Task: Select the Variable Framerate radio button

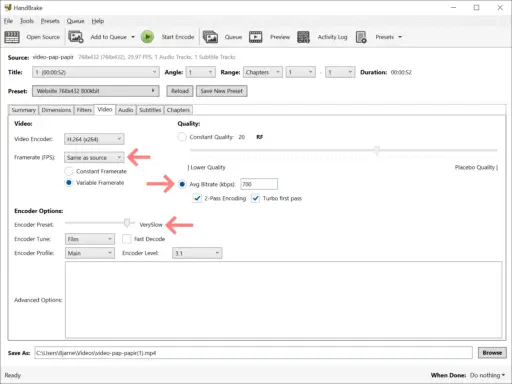Action: pyautogui.click(x=69, y=183)
